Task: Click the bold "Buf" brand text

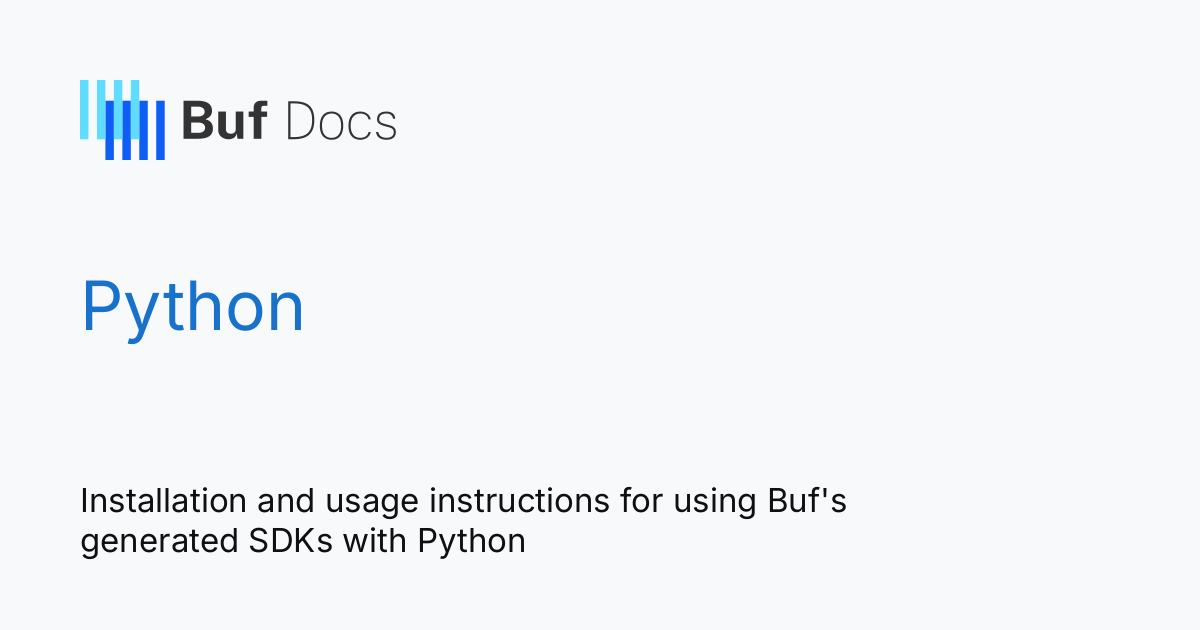Action: 224,122
